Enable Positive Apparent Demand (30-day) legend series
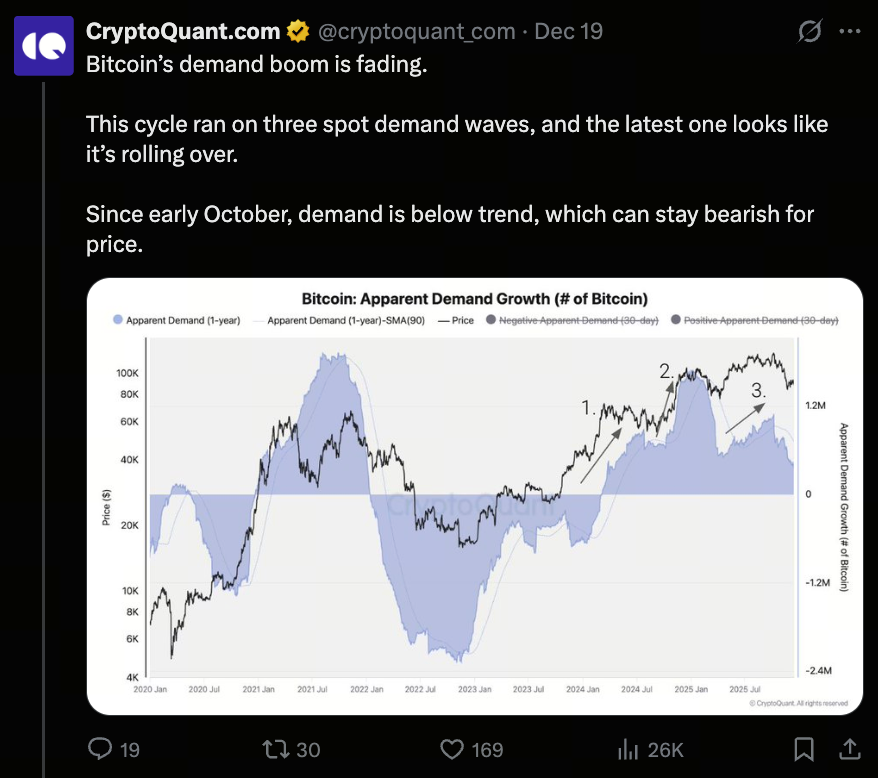The height and width of the screenshot is (778, 878). click(761, 320)
